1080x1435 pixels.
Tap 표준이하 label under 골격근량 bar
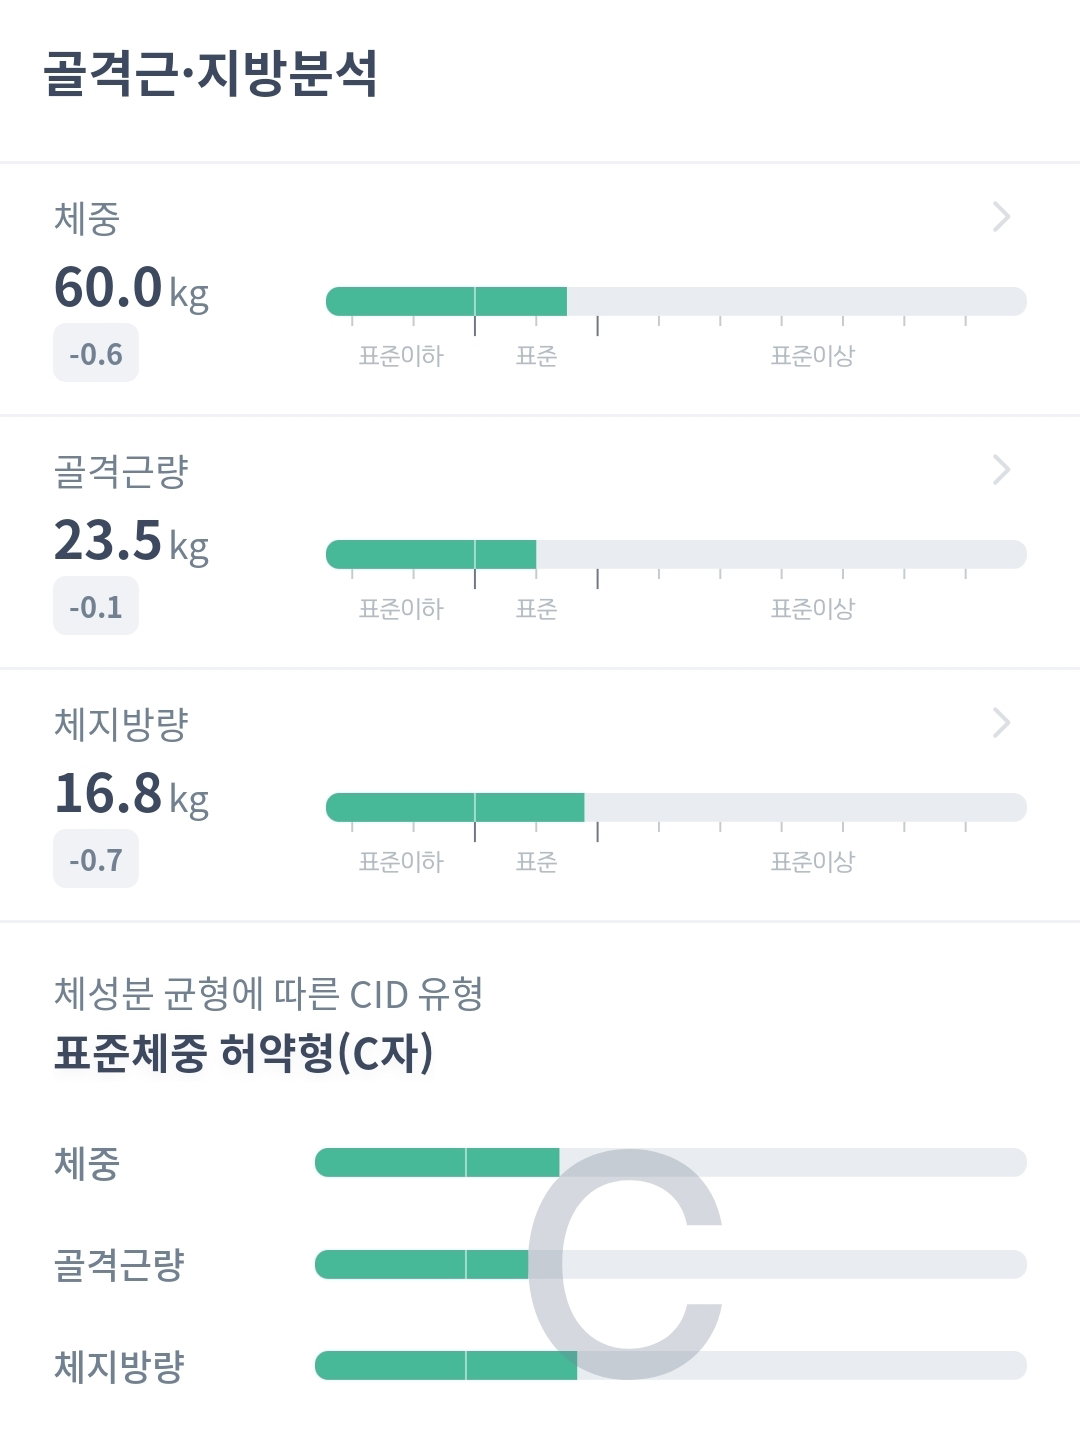[x=401, y=609]
